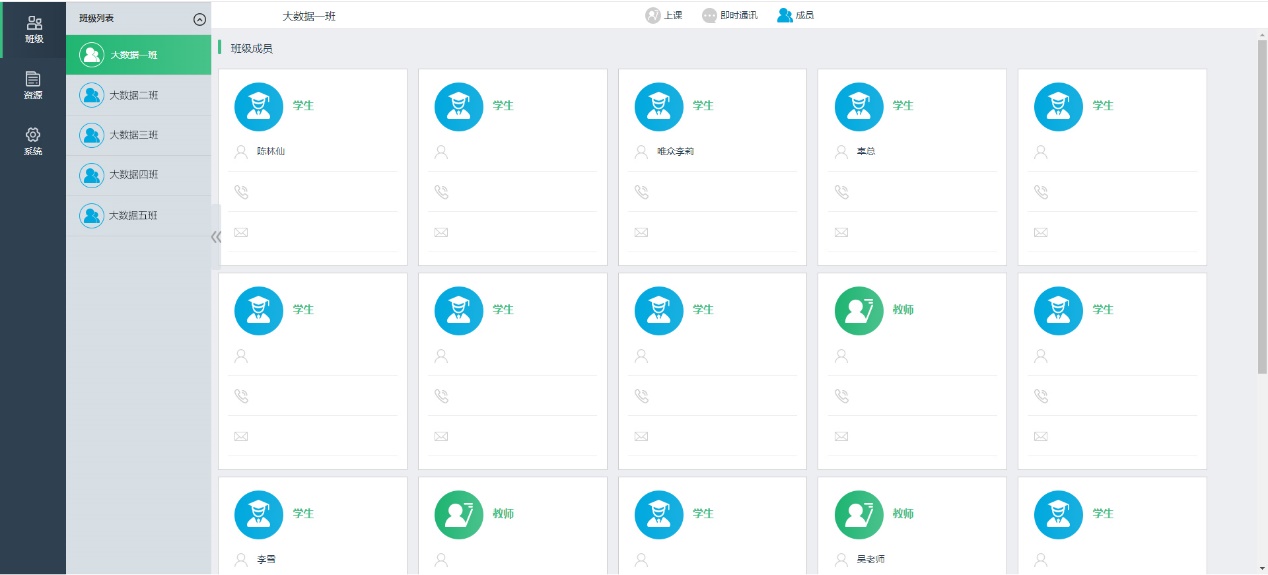Click the phone icon on 唯众李莉's card

point(641,192)
